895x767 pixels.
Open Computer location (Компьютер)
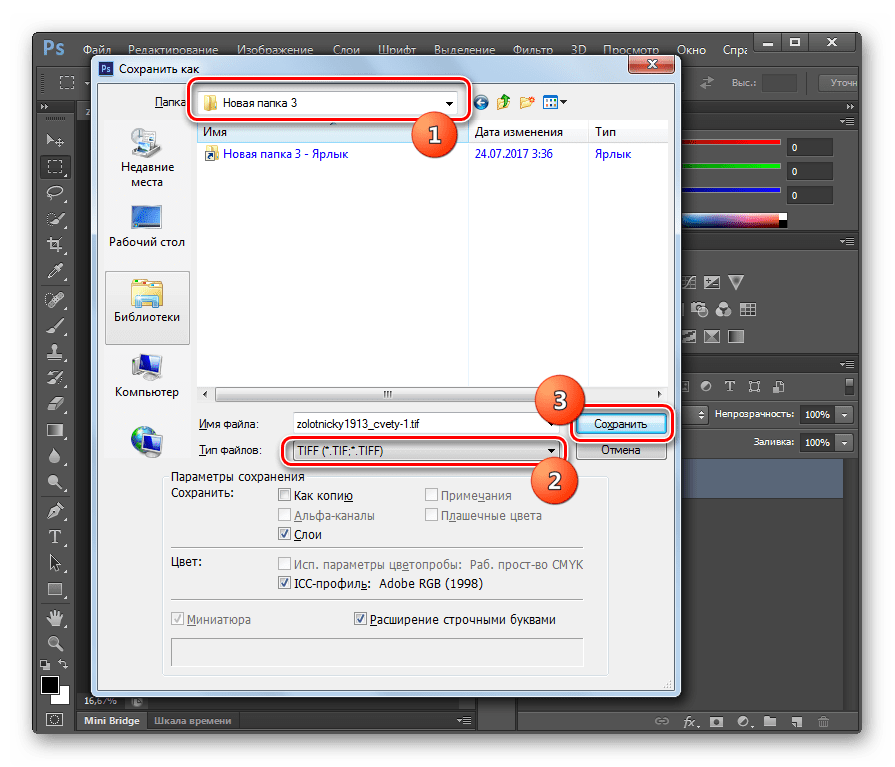tap(147, 376)
